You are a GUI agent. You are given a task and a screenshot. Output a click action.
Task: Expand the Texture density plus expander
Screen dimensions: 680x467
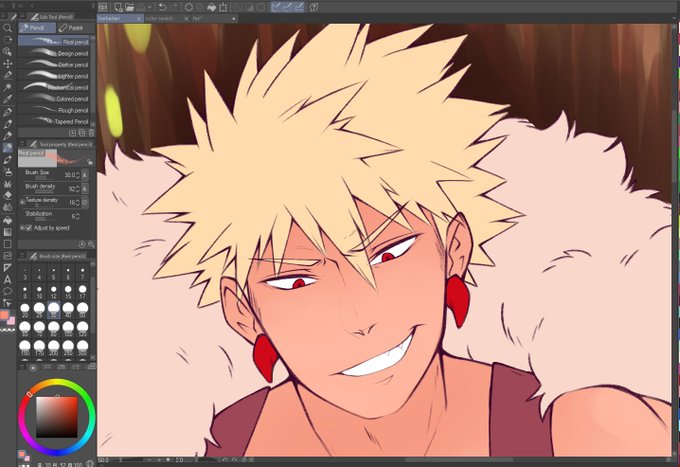22,202
